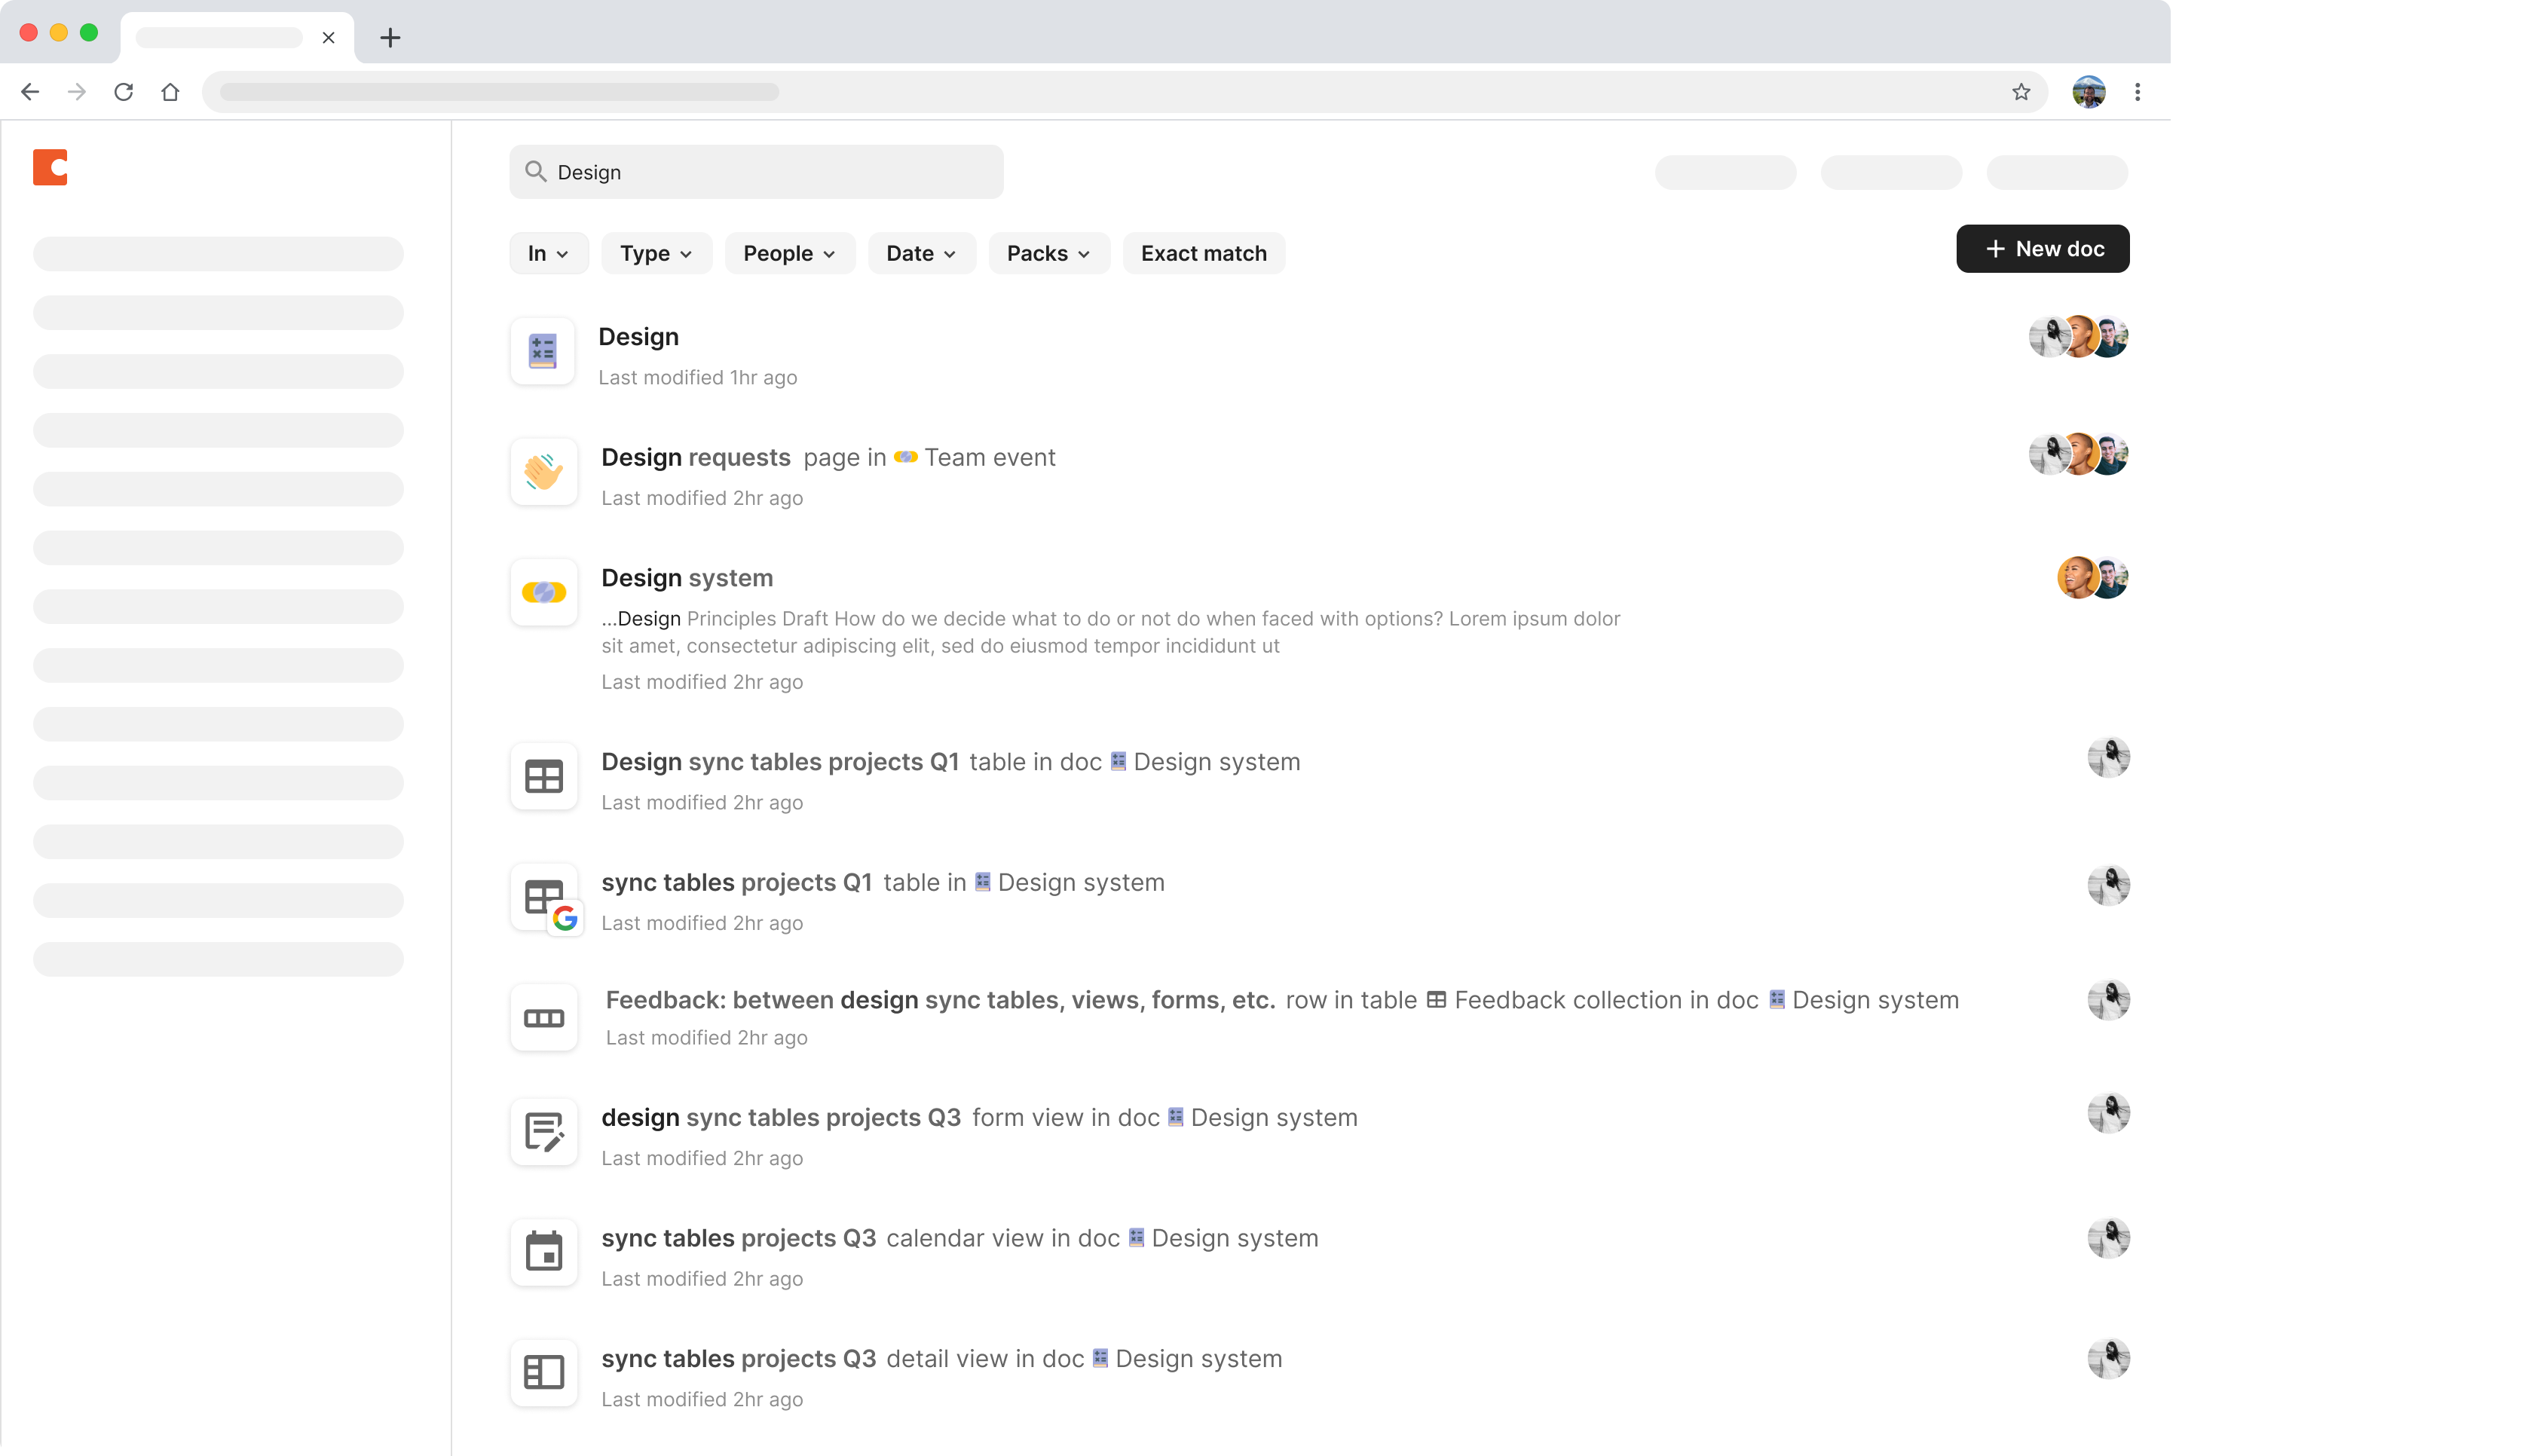Viewport: 2534px width, 1456px height.
Task: Click the detail view layout icon
Action: (543, 1372)
